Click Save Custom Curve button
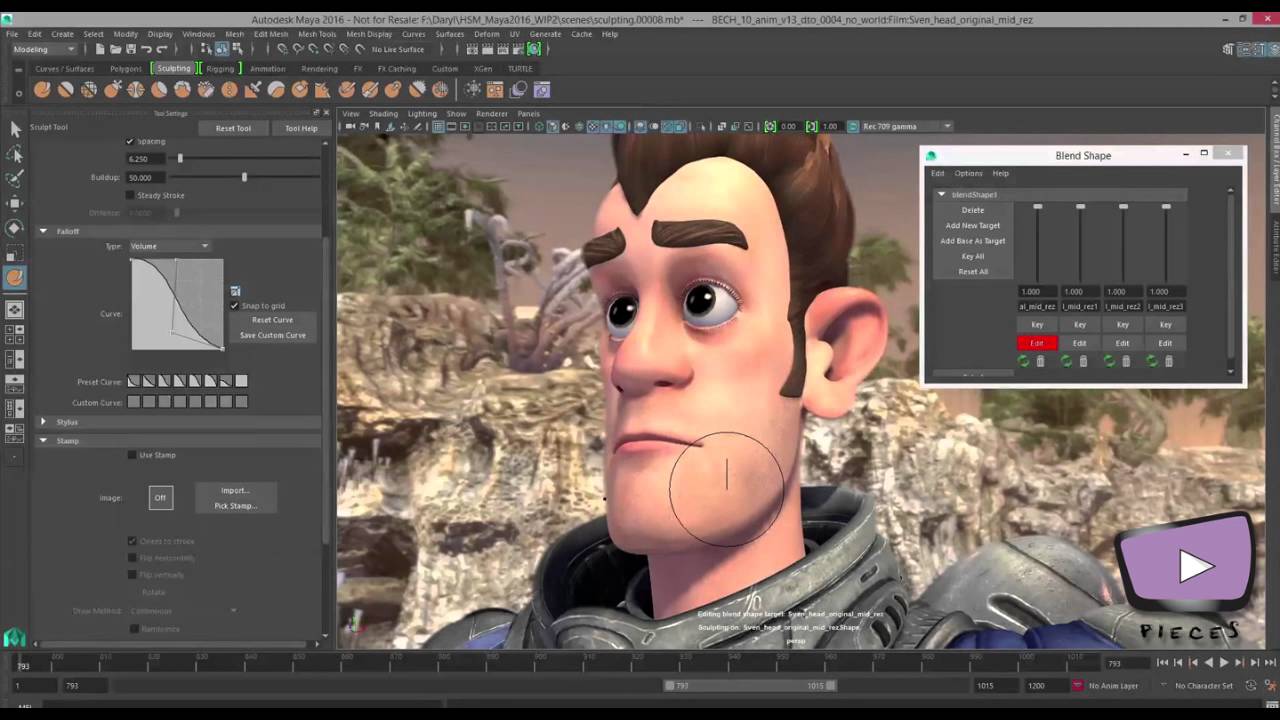 point(272,335)
